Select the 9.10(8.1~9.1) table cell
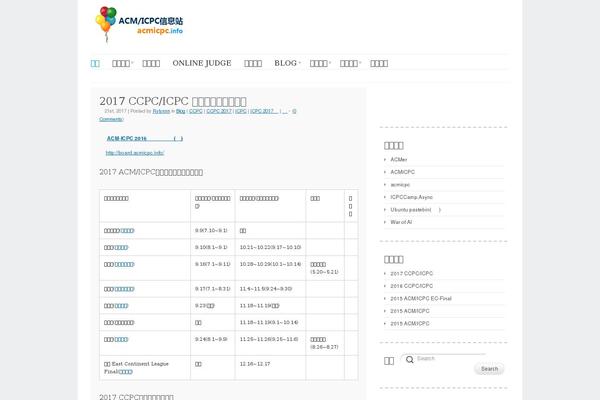This screenshot has width=600, height=400. tap(211, 247)
